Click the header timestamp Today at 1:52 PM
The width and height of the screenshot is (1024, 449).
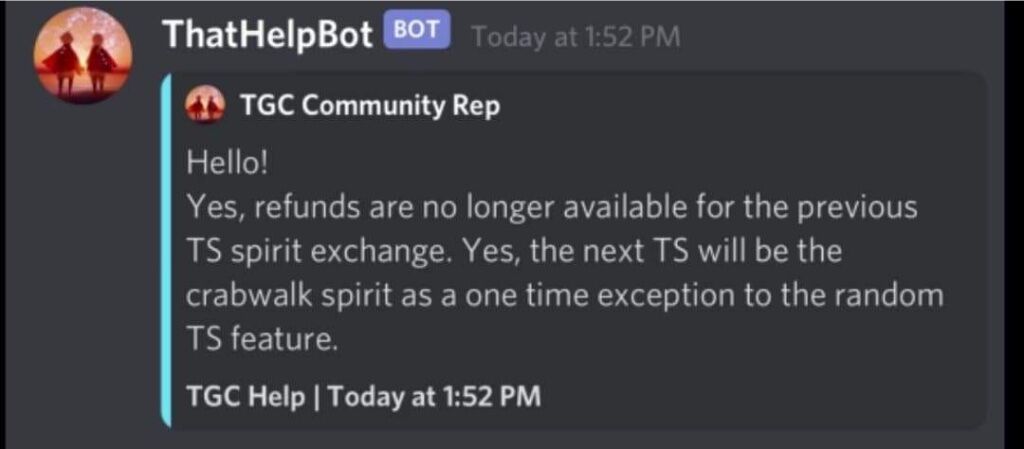(575, 37)
